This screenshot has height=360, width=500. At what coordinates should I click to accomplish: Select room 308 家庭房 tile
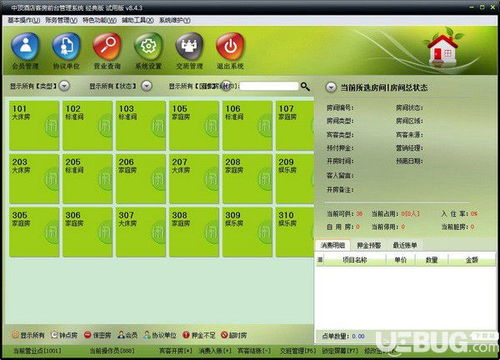coord(194,232)
